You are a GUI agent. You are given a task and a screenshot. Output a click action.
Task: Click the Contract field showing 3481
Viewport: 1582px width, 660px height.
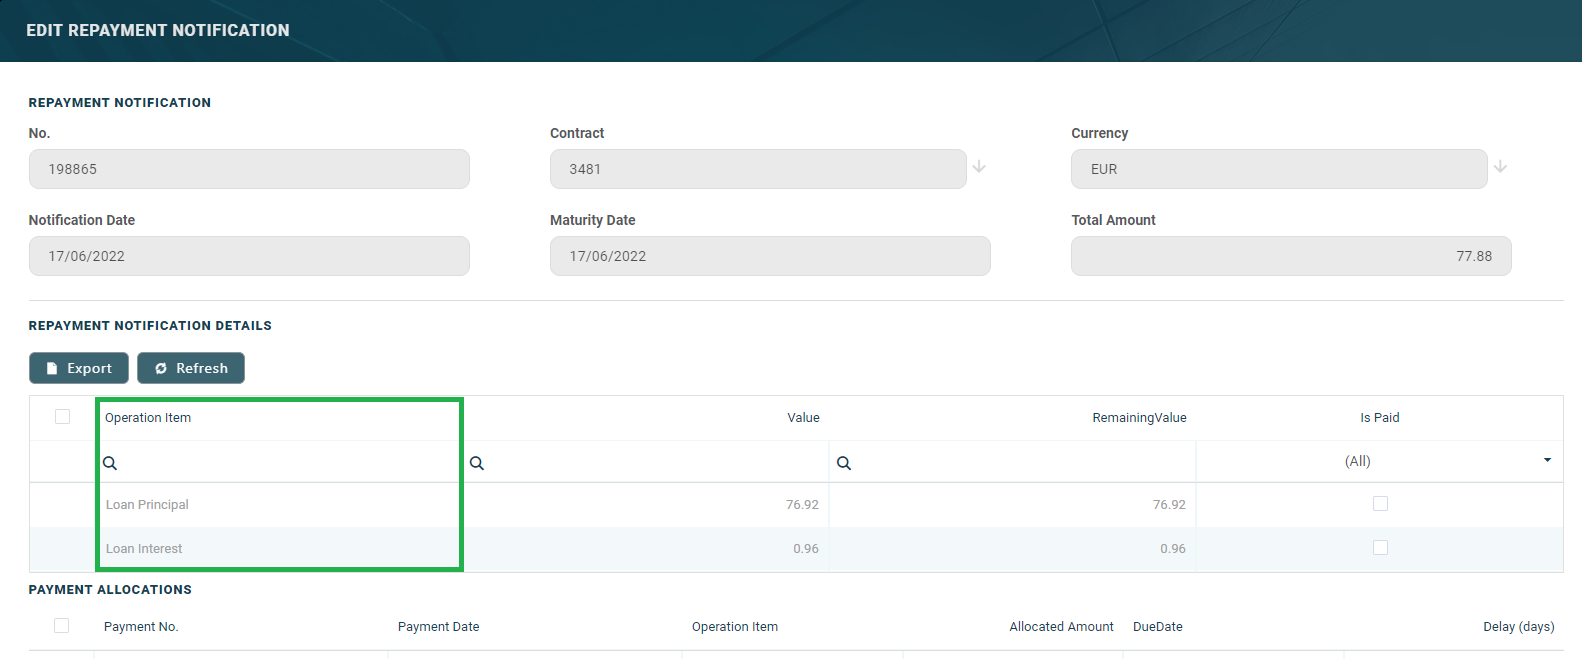[757, 169]
